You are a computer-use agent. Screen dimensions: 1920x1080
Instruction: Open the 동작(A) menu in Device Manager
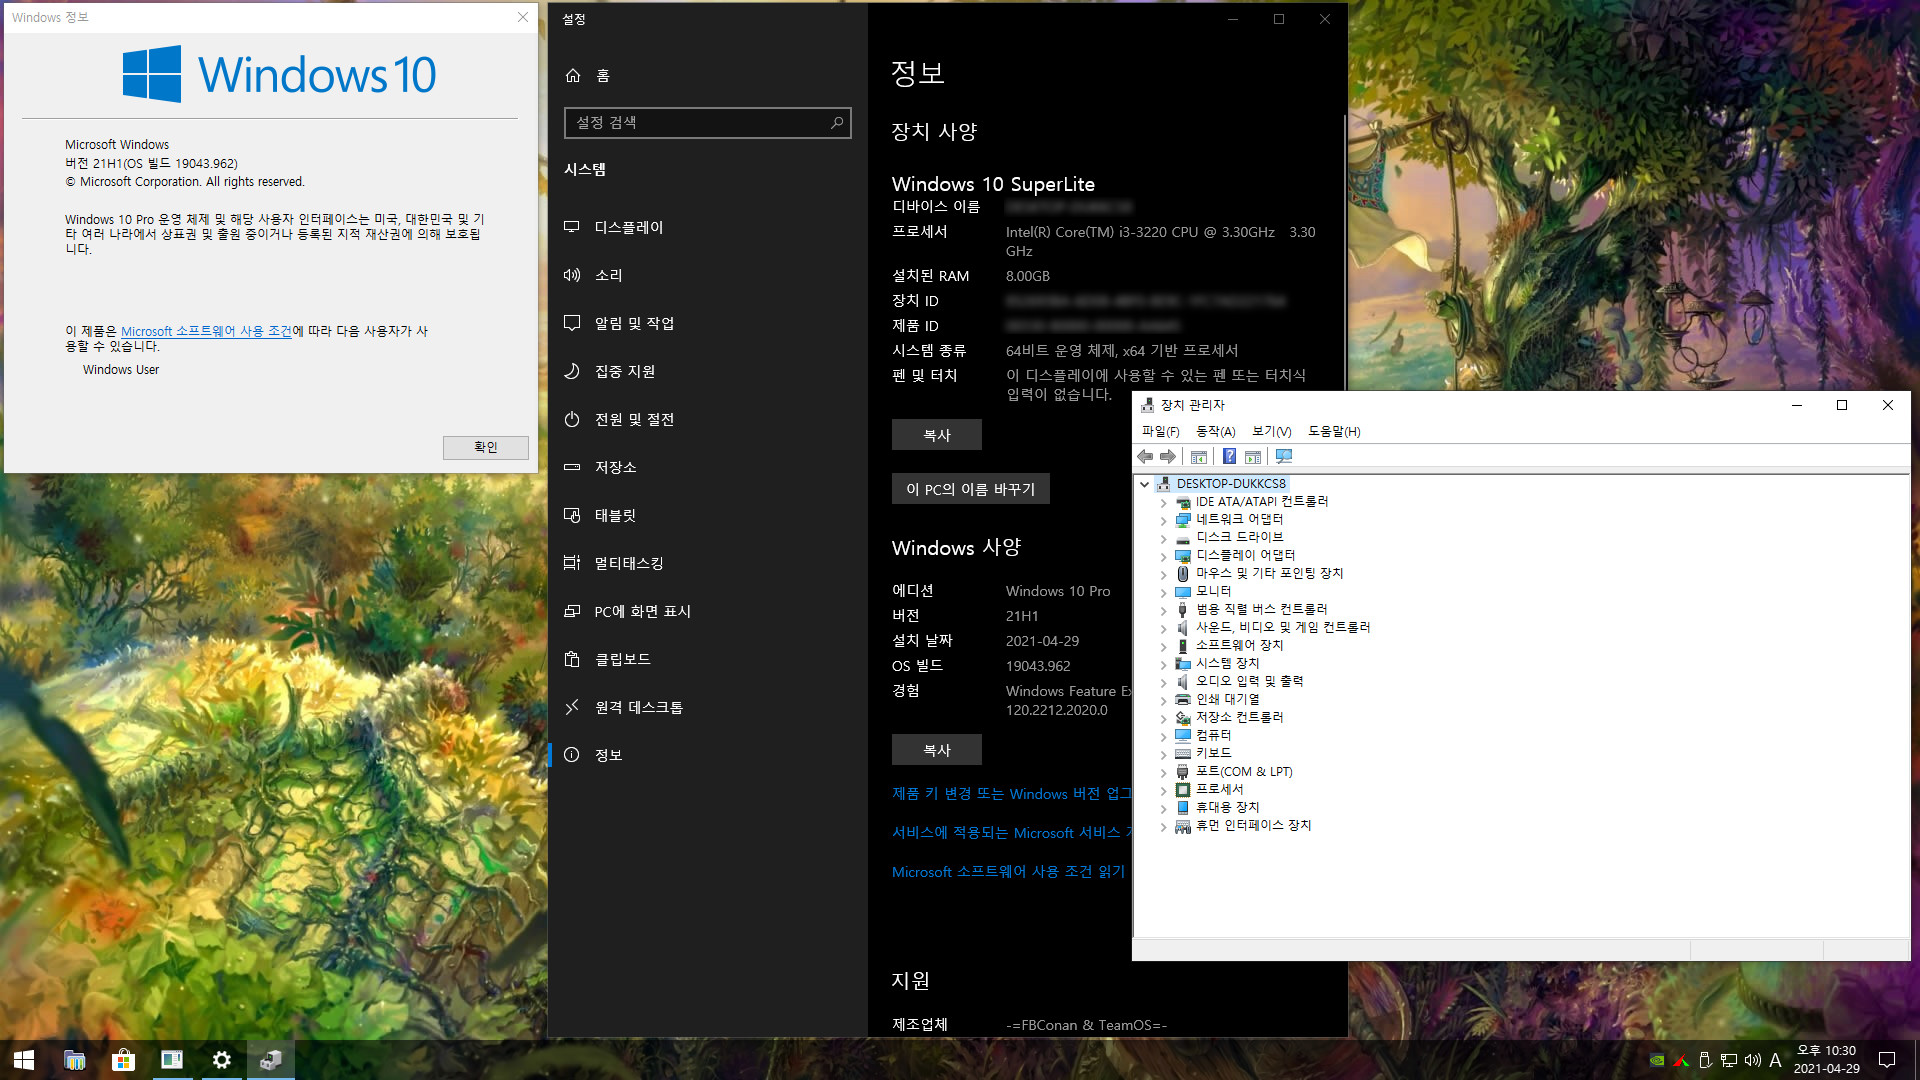(1215, 431)
